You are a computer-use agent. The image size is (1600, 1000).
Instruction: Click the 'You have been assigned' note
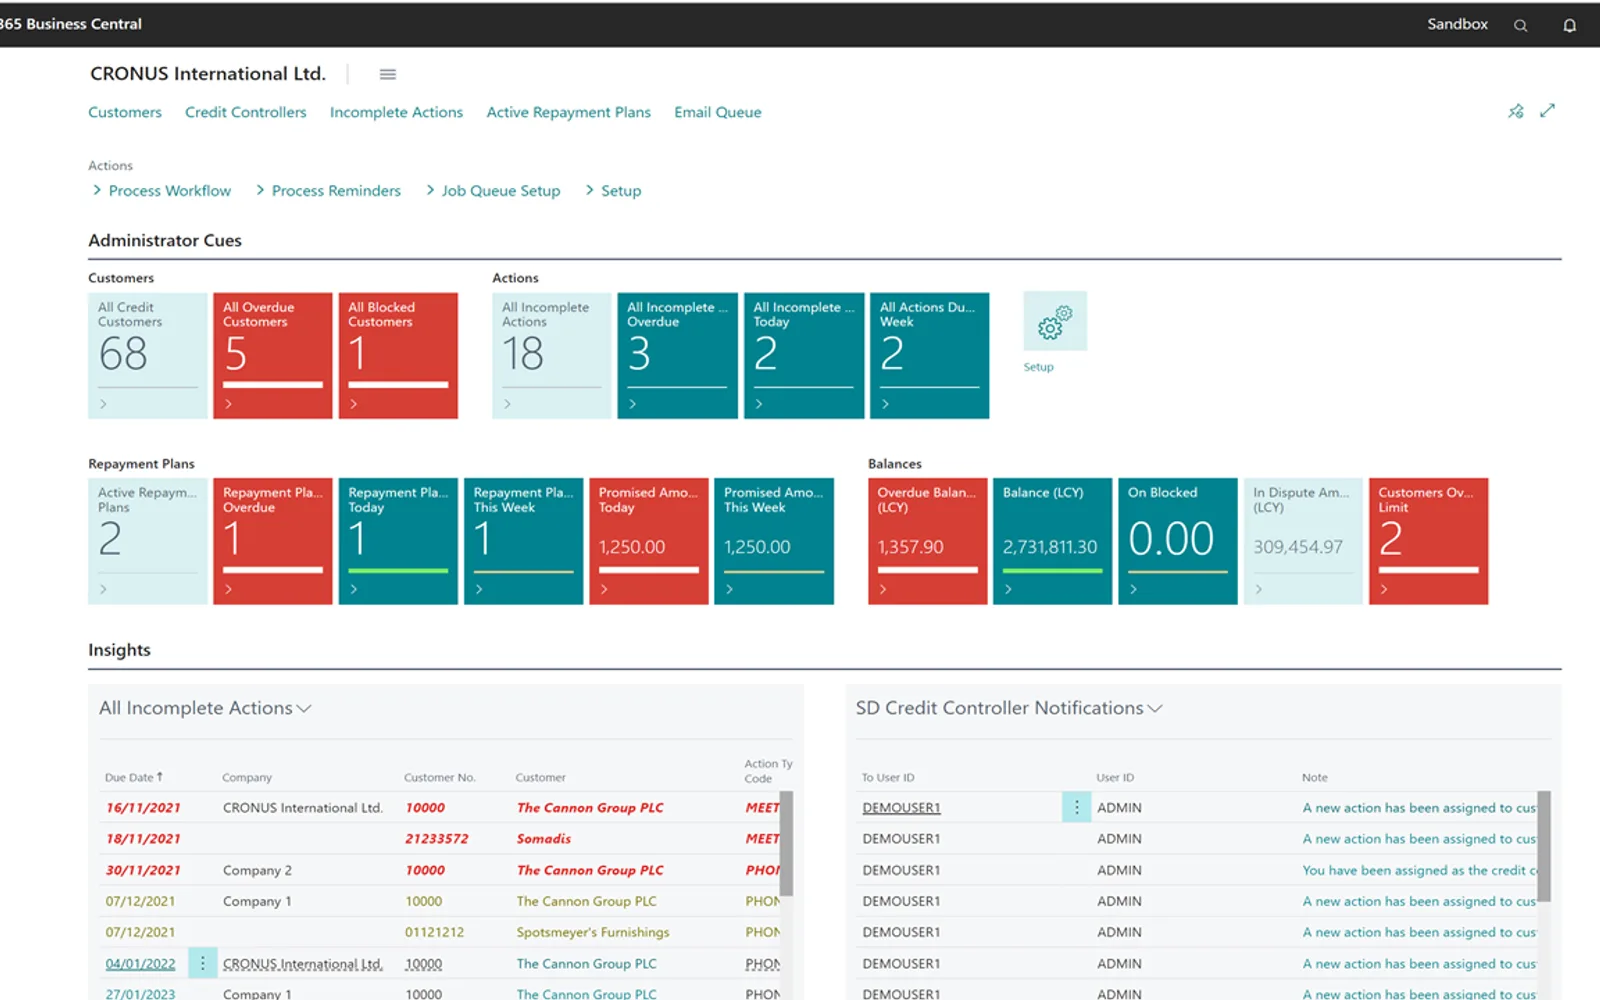[1419, 870]
